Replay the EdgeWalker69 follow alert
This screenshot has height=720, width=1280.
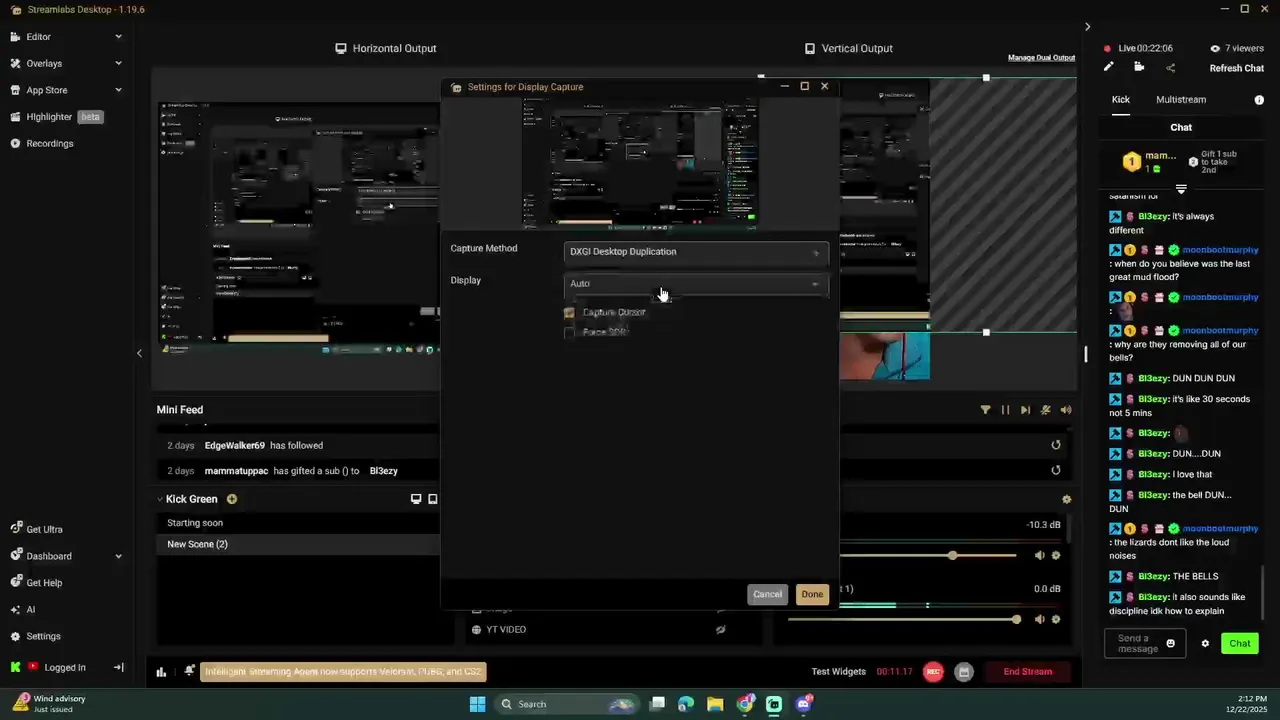click(1055, 445)
